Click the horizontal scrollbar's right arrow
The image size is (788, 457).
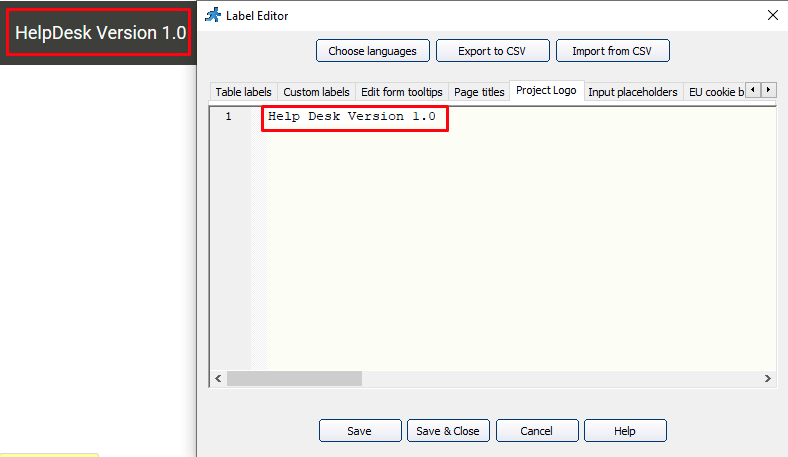click(768, 379)
